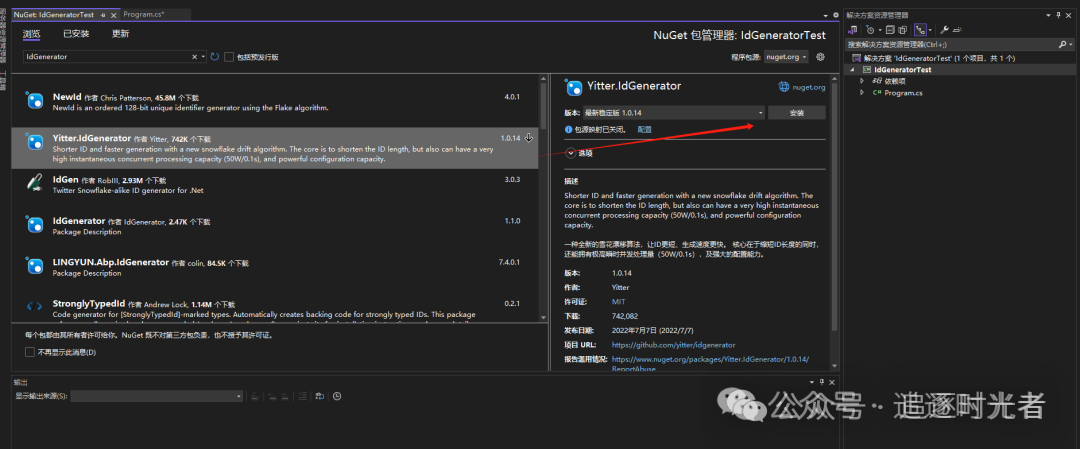Open search history dropdown in NuGet search box
1080x449 pixels.
coord(204,57)
